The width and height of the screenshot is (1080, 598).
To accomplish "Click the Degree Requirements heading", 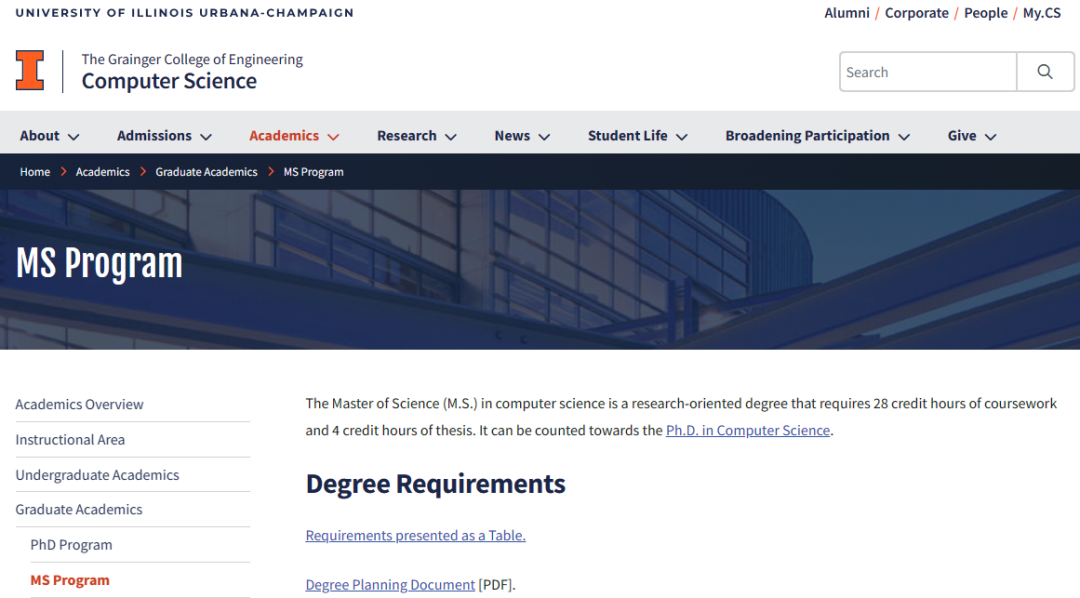I will click(x=435, y=484).
